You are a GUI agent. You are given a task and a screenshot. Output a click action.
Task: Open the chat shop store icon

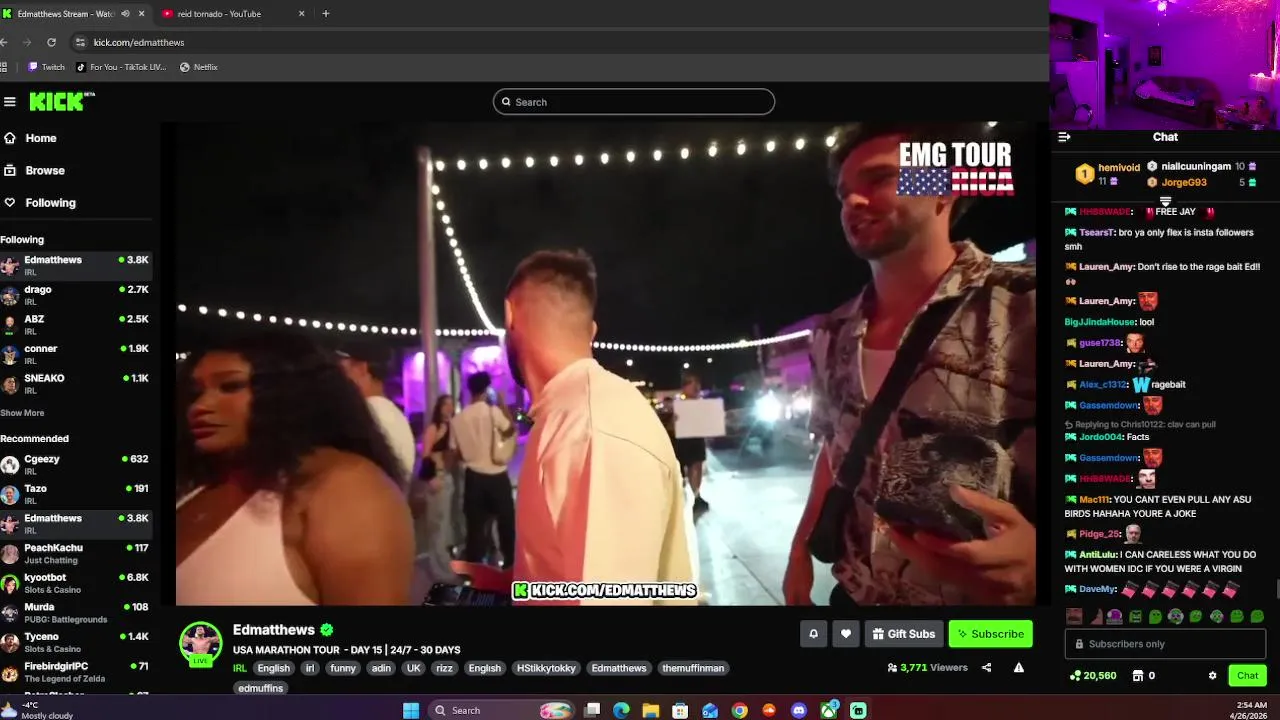pyautogui.click(x=1137, y=676)
